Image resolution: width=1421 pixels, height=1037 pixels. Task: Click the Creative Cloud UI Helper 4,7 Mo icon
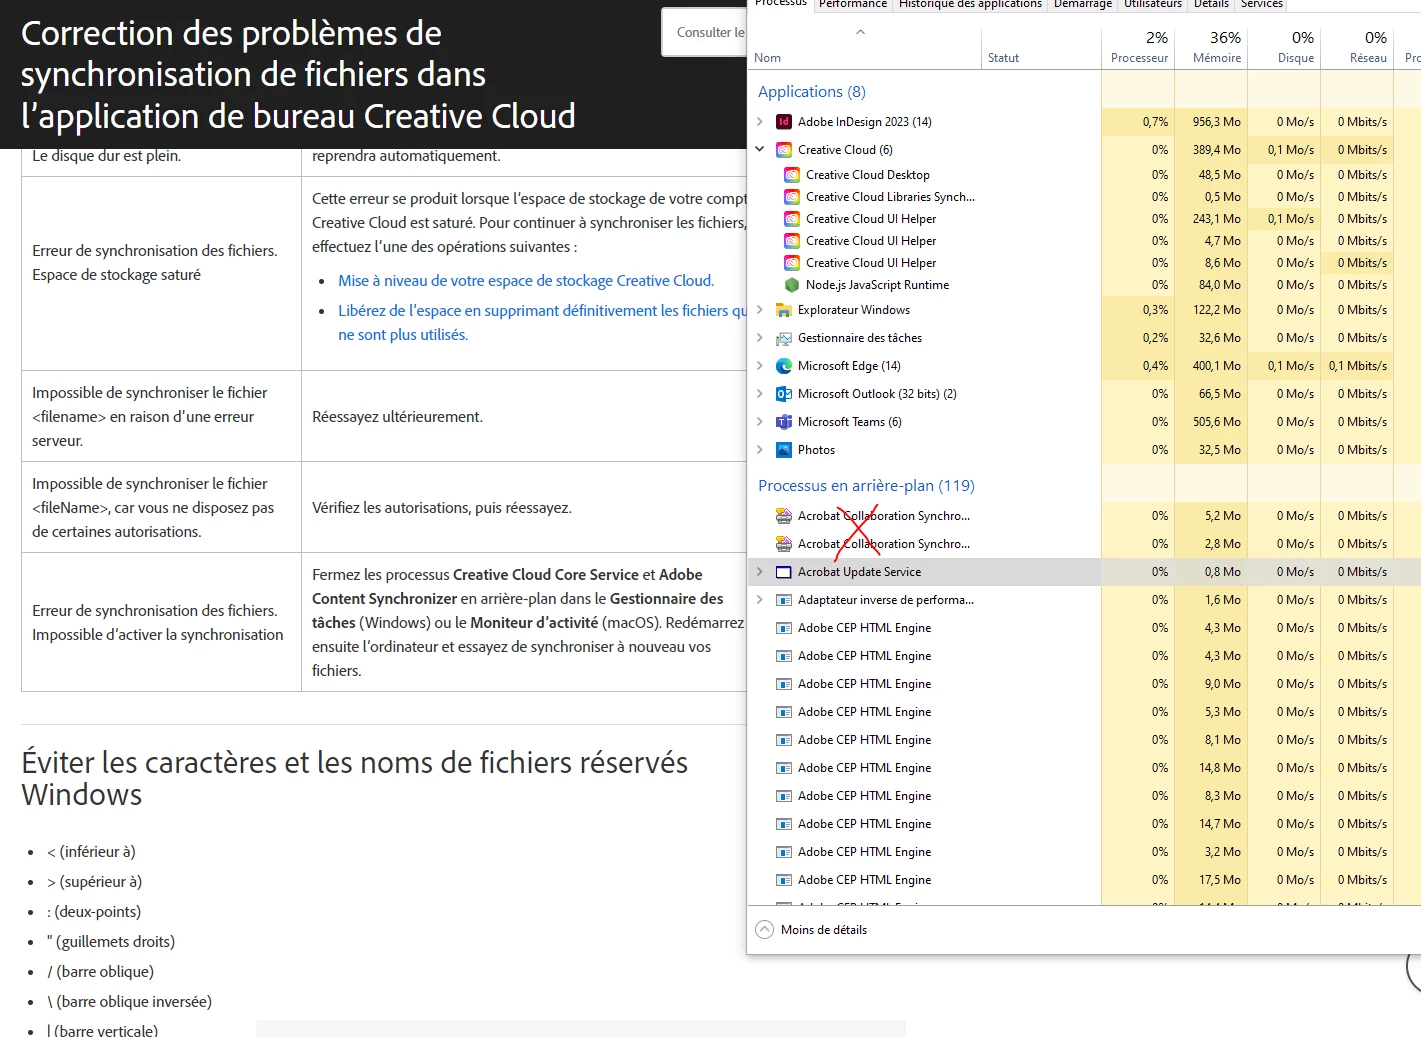tap(792, 241)
